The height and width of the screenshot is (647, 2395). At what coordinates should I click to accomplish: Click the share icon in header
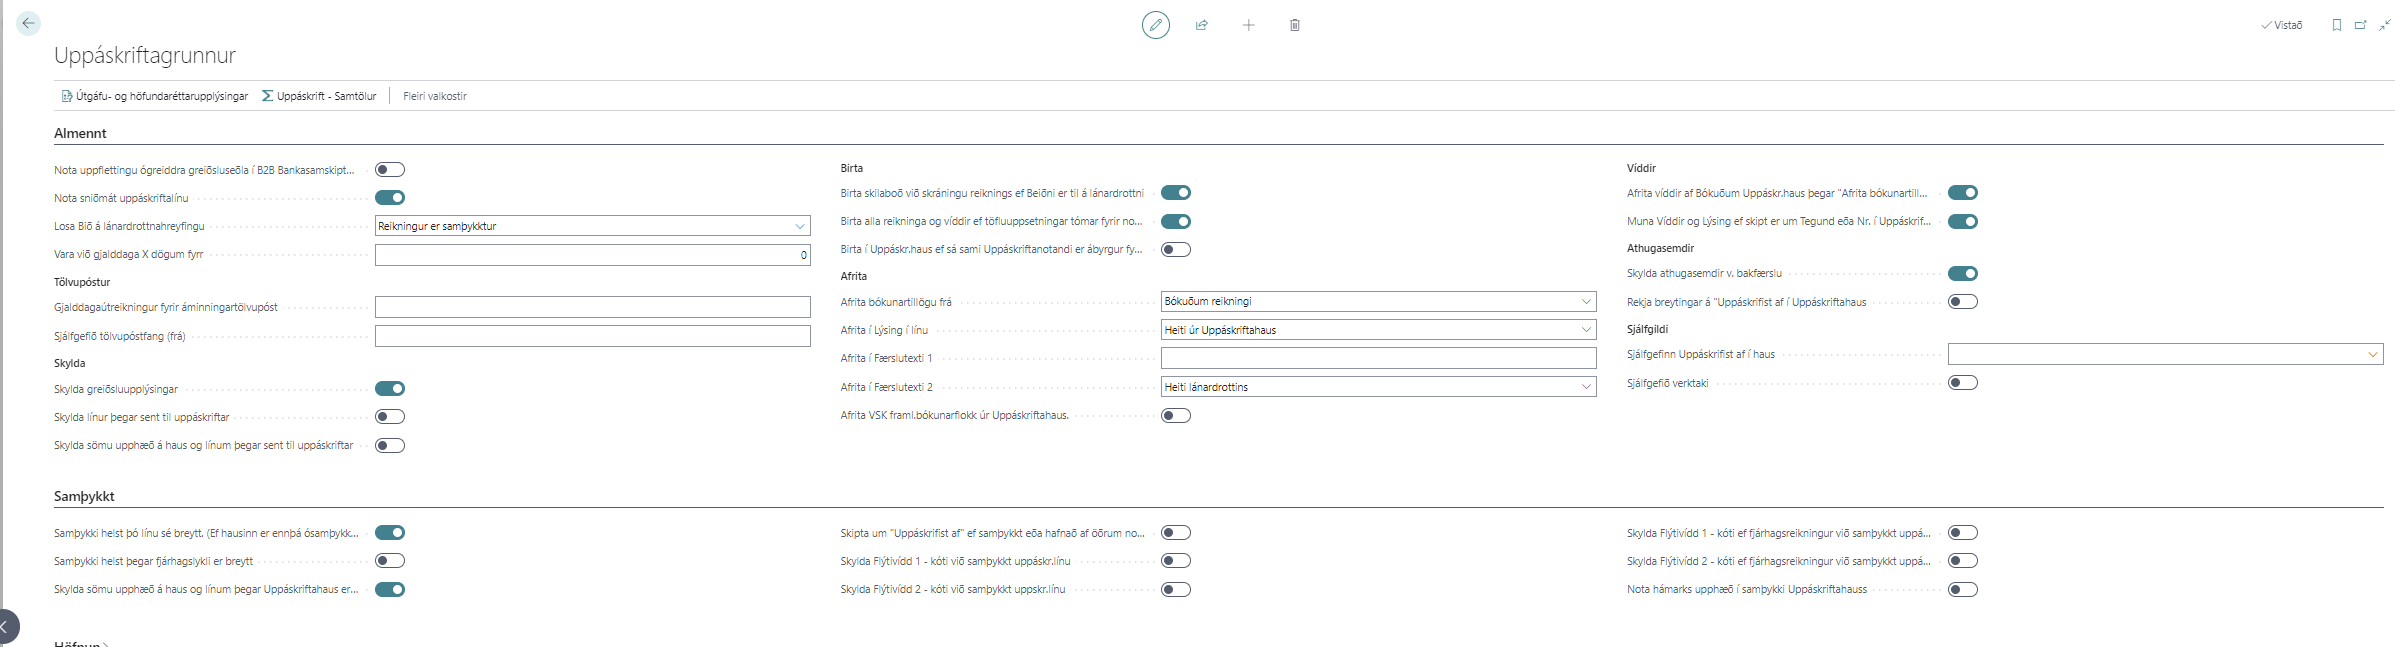click(1201, 25)
